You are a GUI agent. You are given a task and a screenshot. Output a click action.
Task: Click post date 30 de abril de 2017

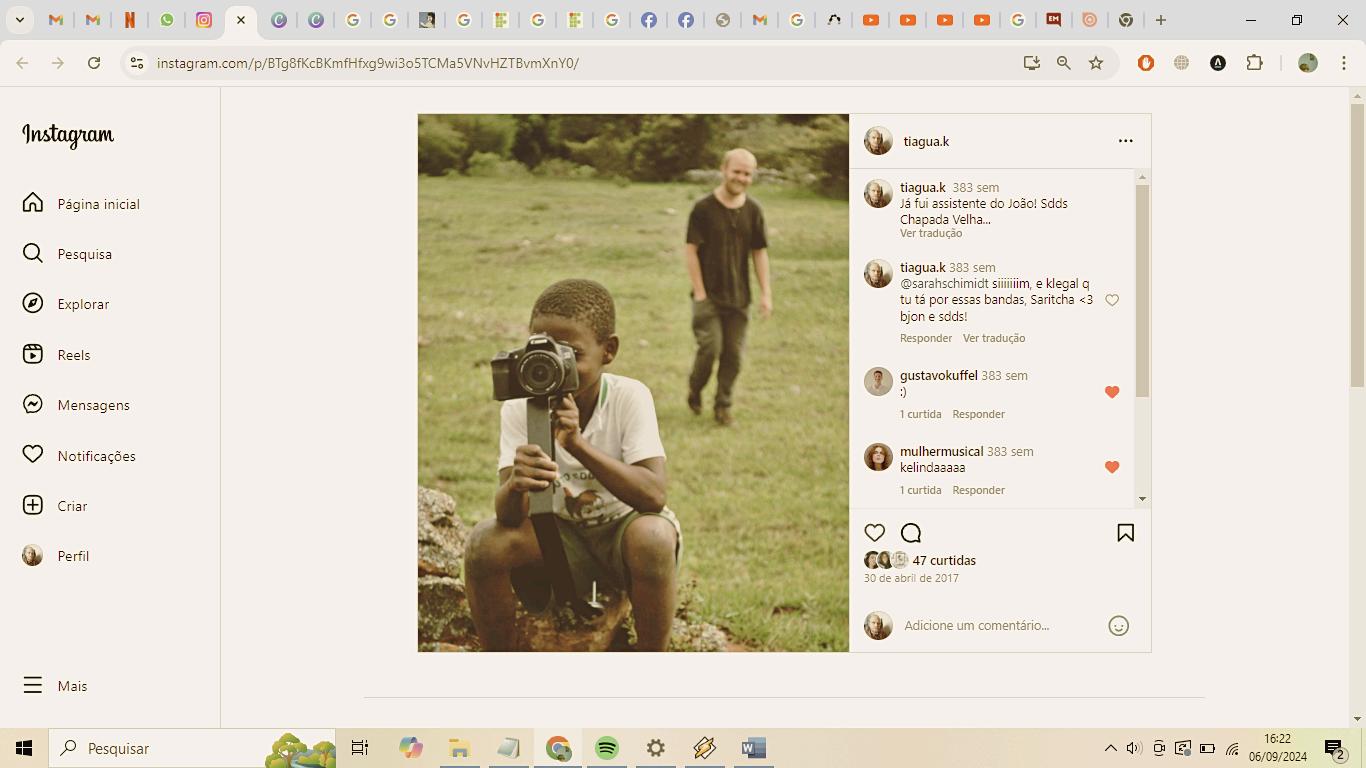pyautogui.click(x=911, y=578)
